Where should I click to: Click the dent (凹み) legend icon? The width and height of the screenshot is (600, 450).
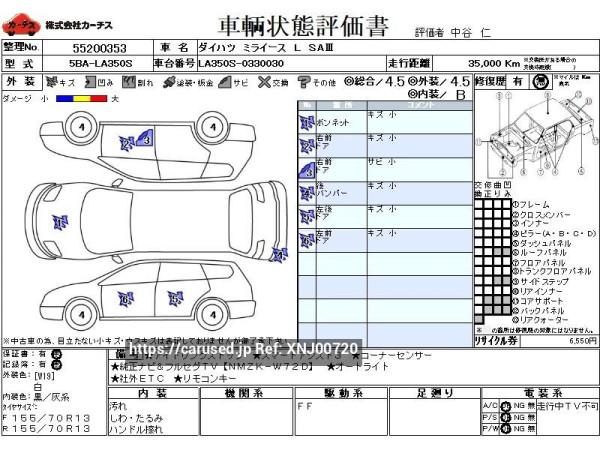(x=90, y=83)
